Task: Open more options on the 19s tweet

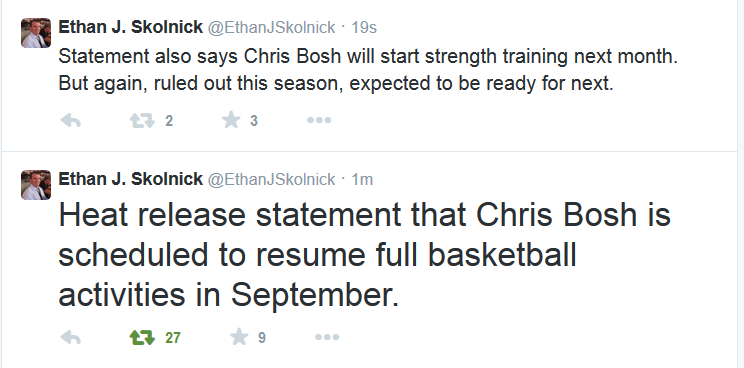Action: click(319, 120)
